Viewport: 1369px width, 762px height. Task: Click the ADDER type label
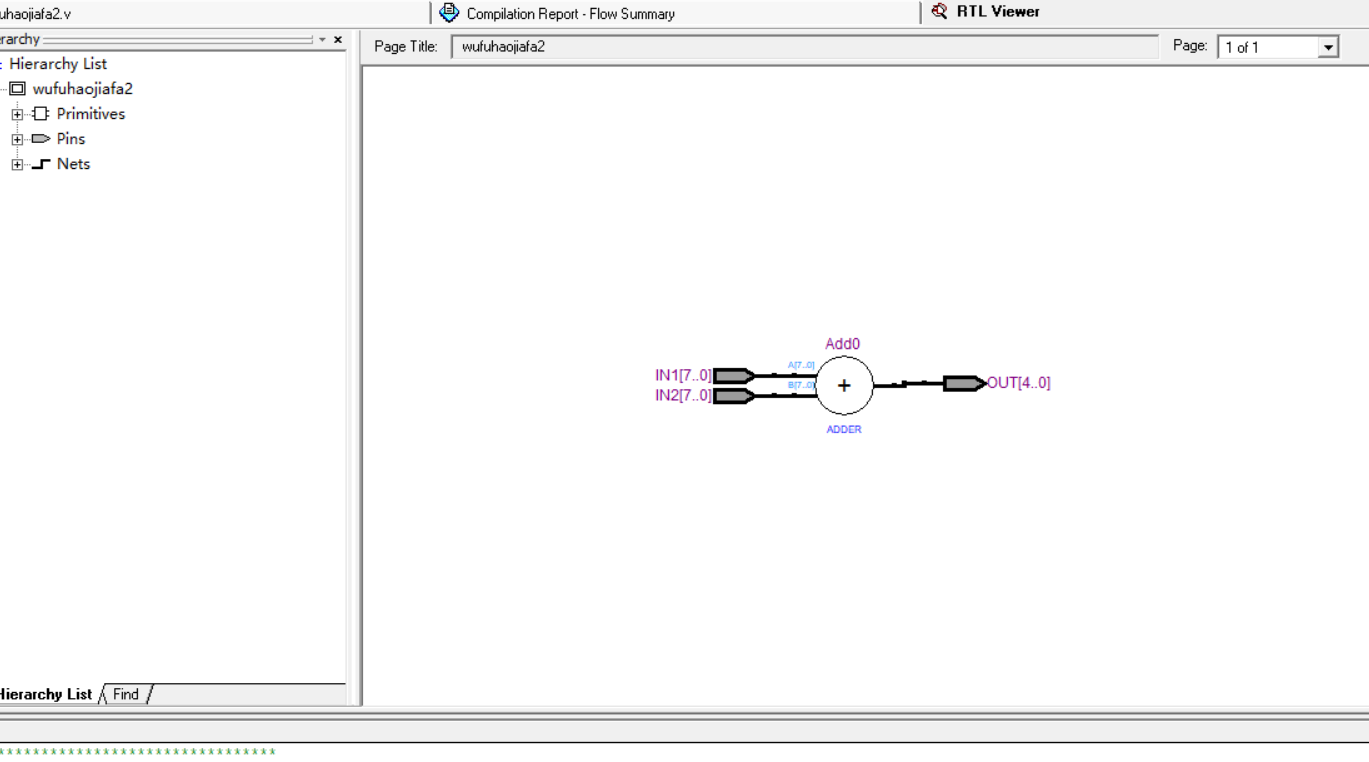pyautogui.click(x=844, y=429)
